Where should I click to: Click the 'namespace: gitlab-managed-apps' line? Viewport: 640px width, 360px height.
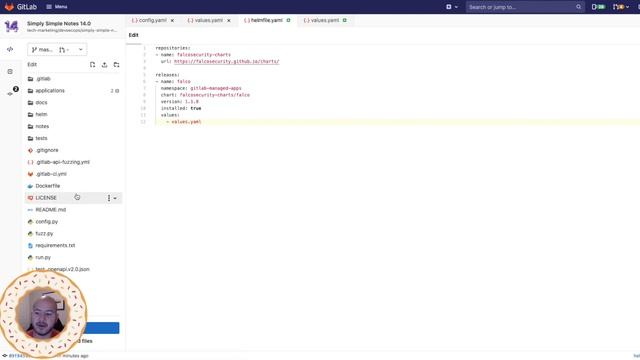[x=201, y=88]
